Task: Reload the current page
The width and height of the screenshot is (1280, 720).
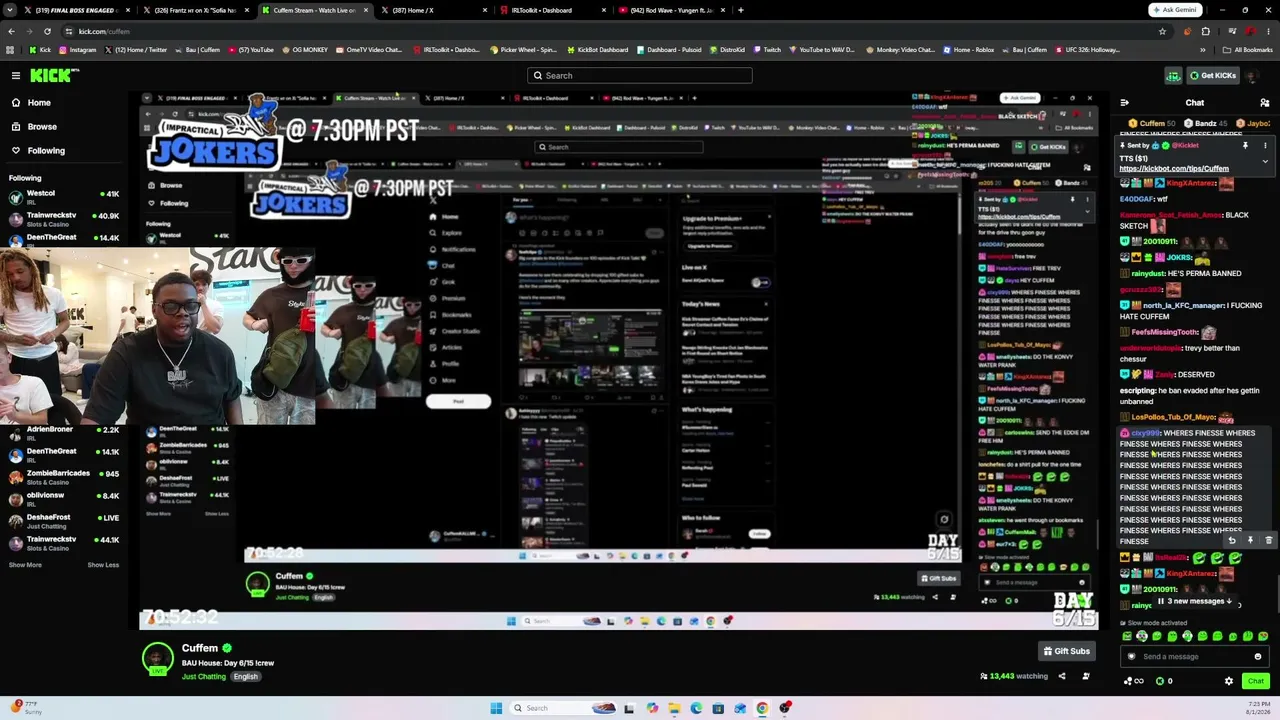Action: pyautogui.click(x=49, y=31)
